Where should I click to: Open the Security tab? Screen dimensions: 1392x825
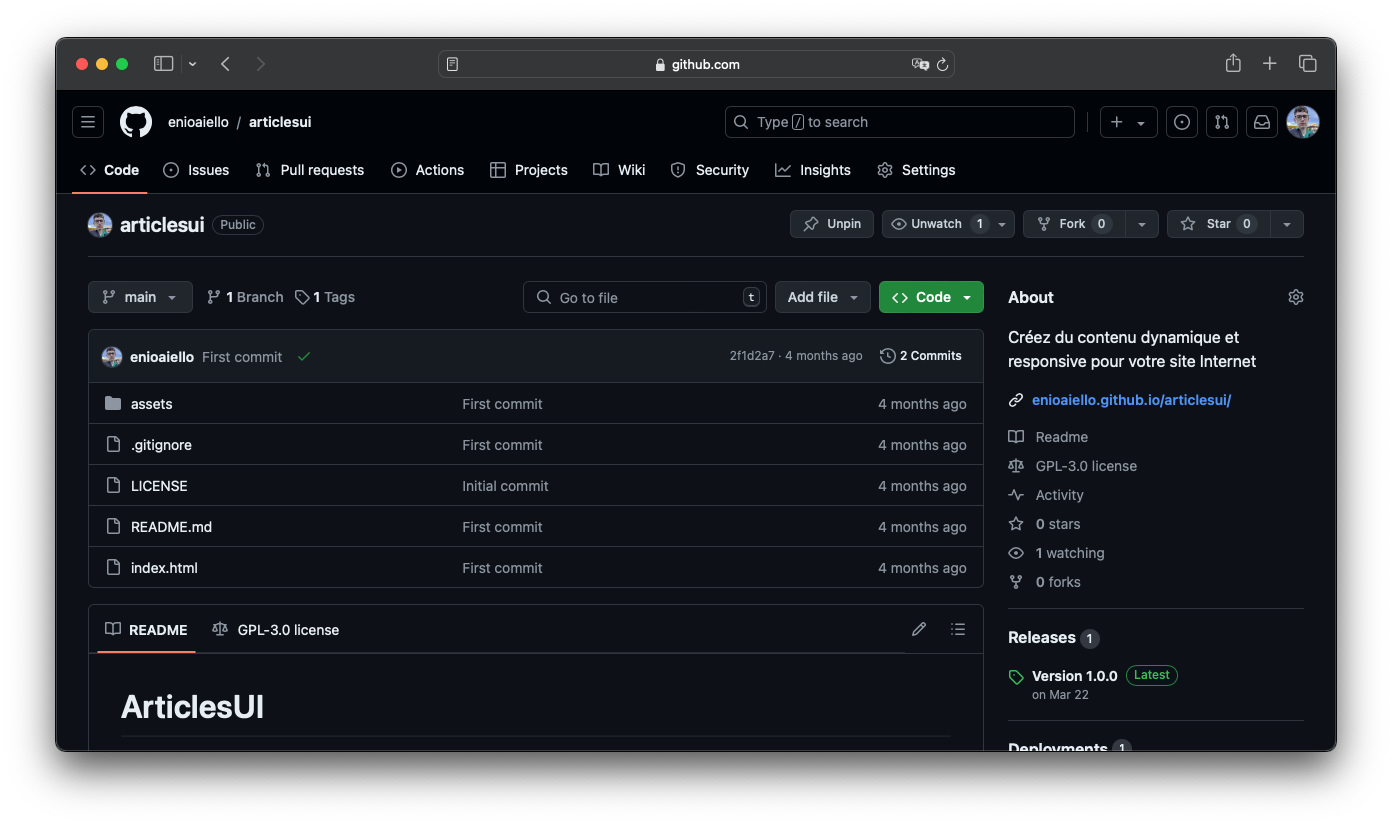click(710, 170)
